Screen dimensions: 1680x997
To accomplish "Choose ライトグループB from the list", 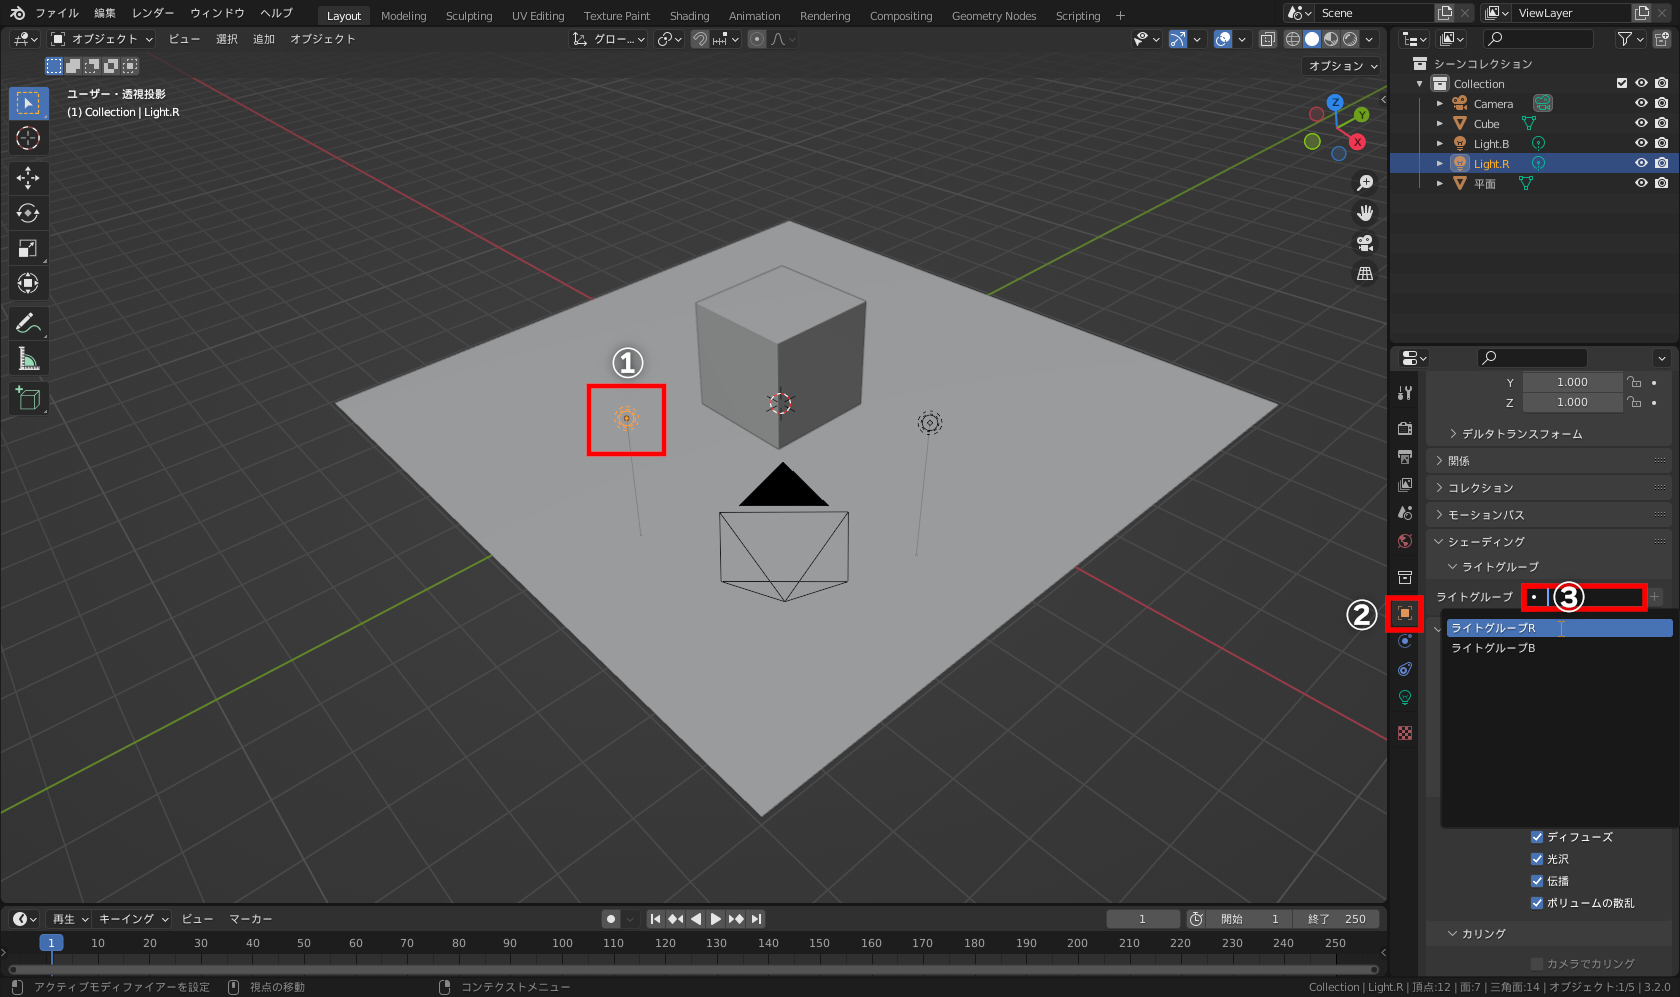I will (x=1559, y=648).
